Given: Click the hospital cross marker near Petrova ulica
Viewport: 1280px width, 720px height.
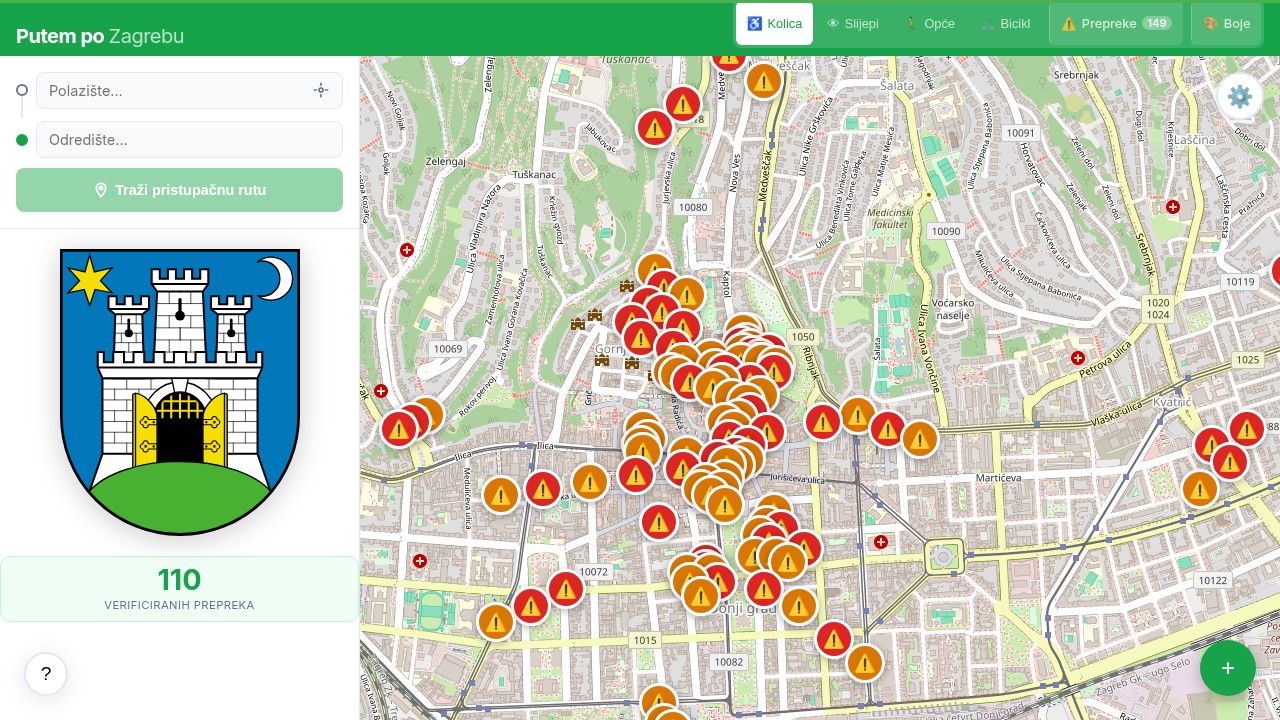Looking at the screenshot, I should click(1078, 358).
